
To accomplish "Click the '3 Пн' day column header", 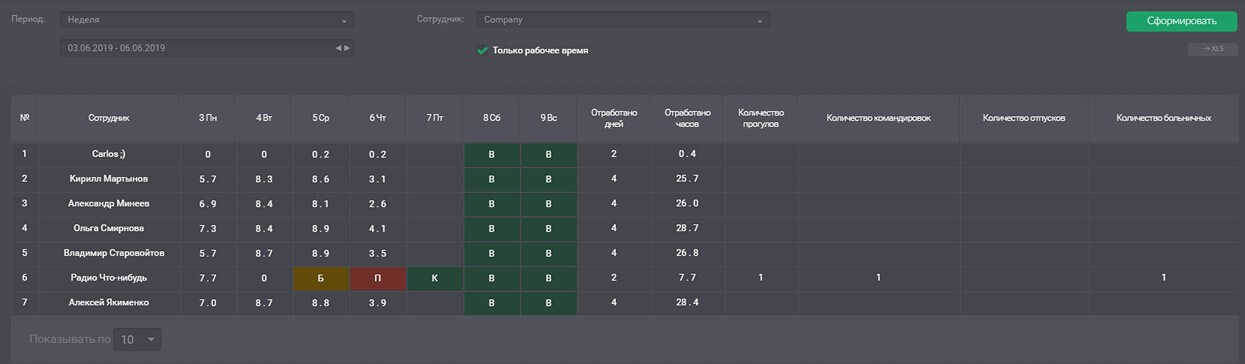I will point(207,118).
